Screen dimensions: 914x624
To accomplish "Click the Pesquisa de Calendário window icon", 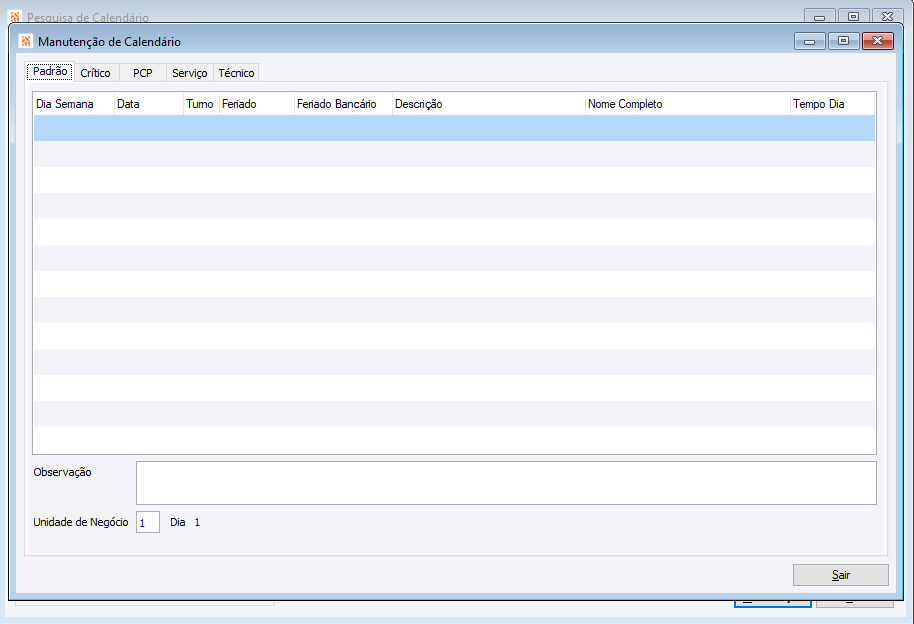I will click(15, 16).
